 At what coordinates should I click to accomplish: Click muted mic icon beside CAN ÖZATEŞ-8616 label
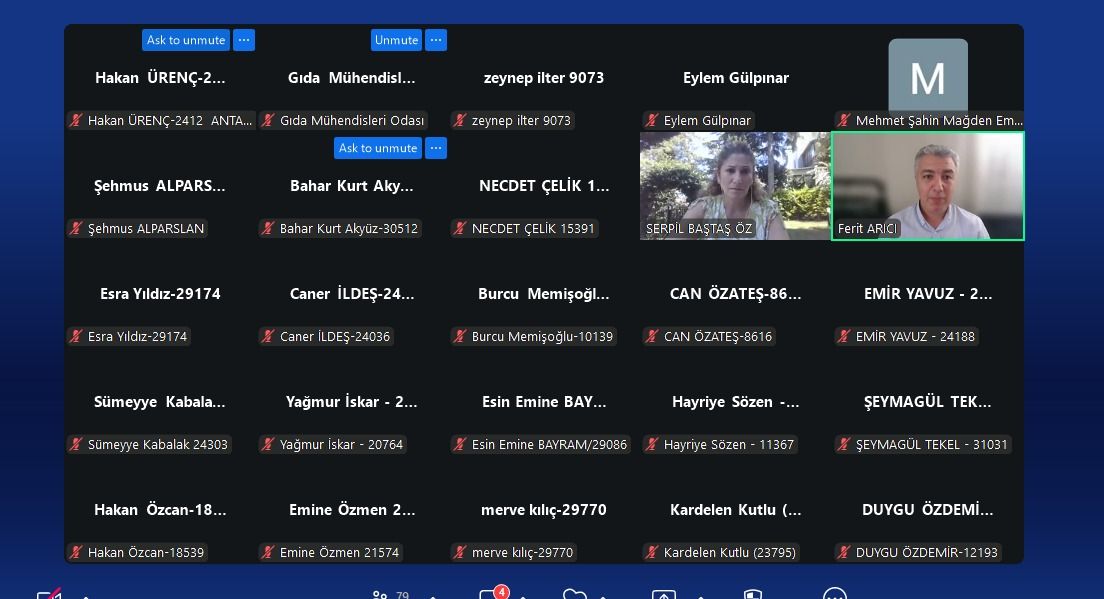point(653,336)
